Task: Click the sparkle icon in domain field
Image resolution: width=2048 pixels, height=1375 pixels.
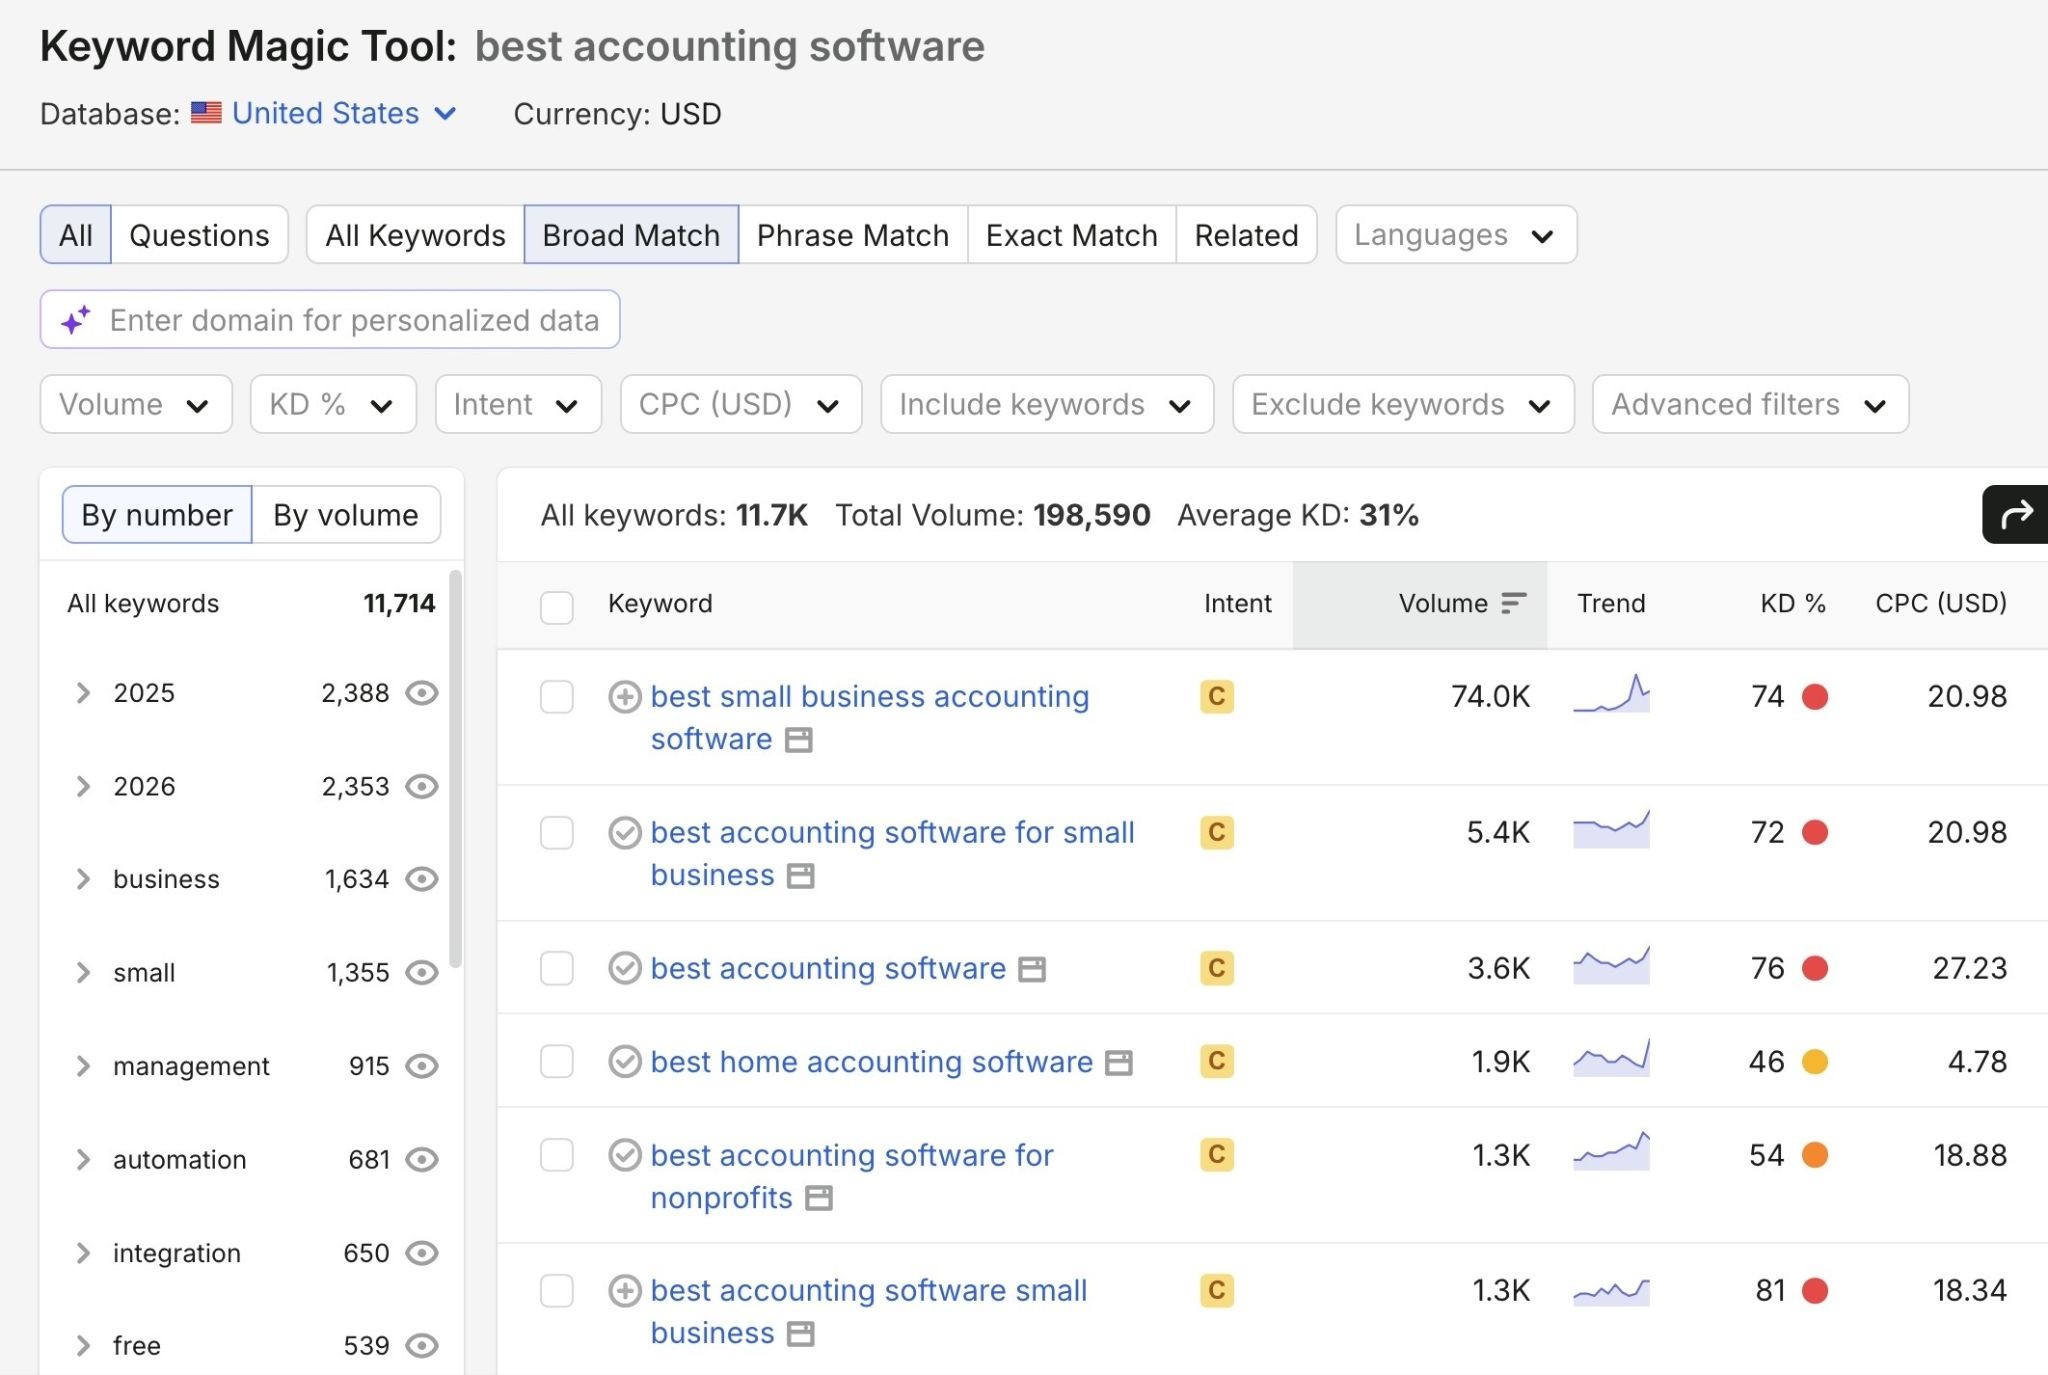Action: [76, 320]
